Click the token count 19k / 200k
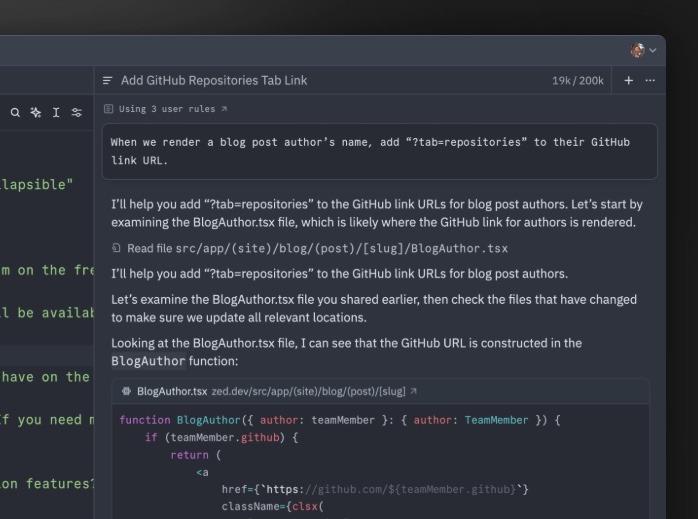698x519 pixels. 578,81
